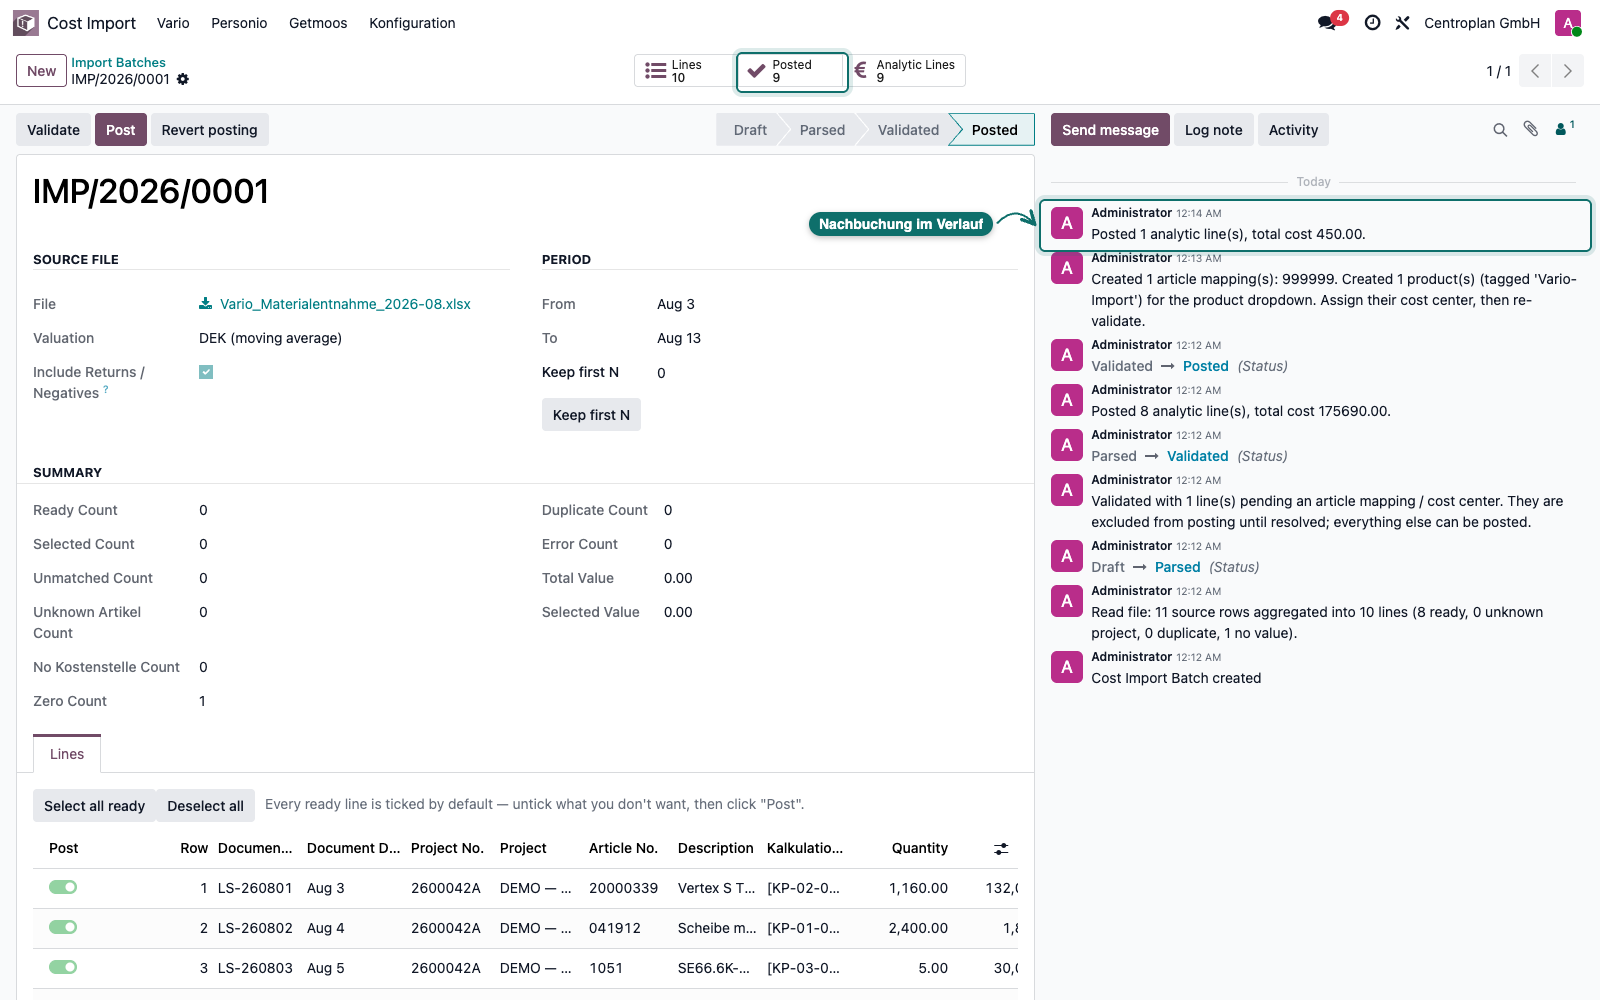The height and width of the screenshot is (1000, 1600).
Task: Open the Konfiguration menu
Action: (412, 23)
